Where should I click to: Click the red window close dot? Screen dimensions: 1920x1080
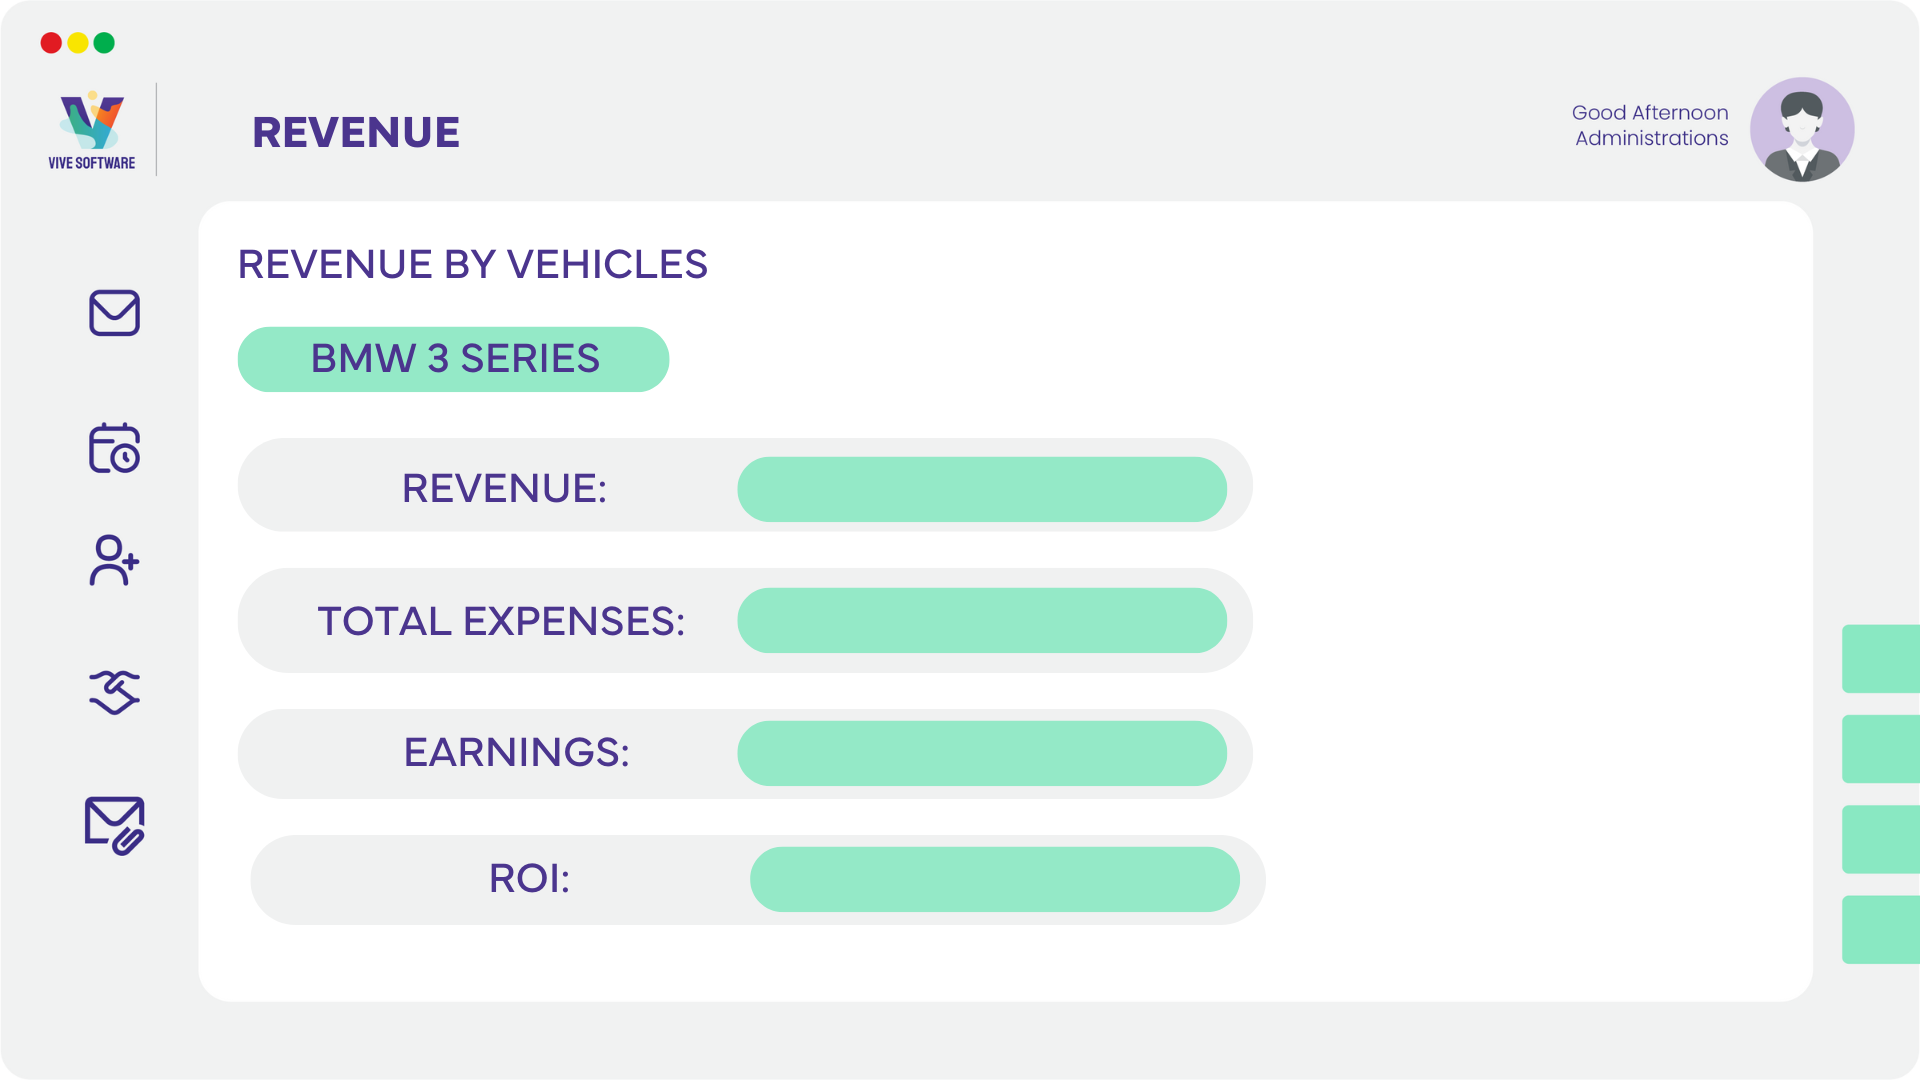[51, 43]
